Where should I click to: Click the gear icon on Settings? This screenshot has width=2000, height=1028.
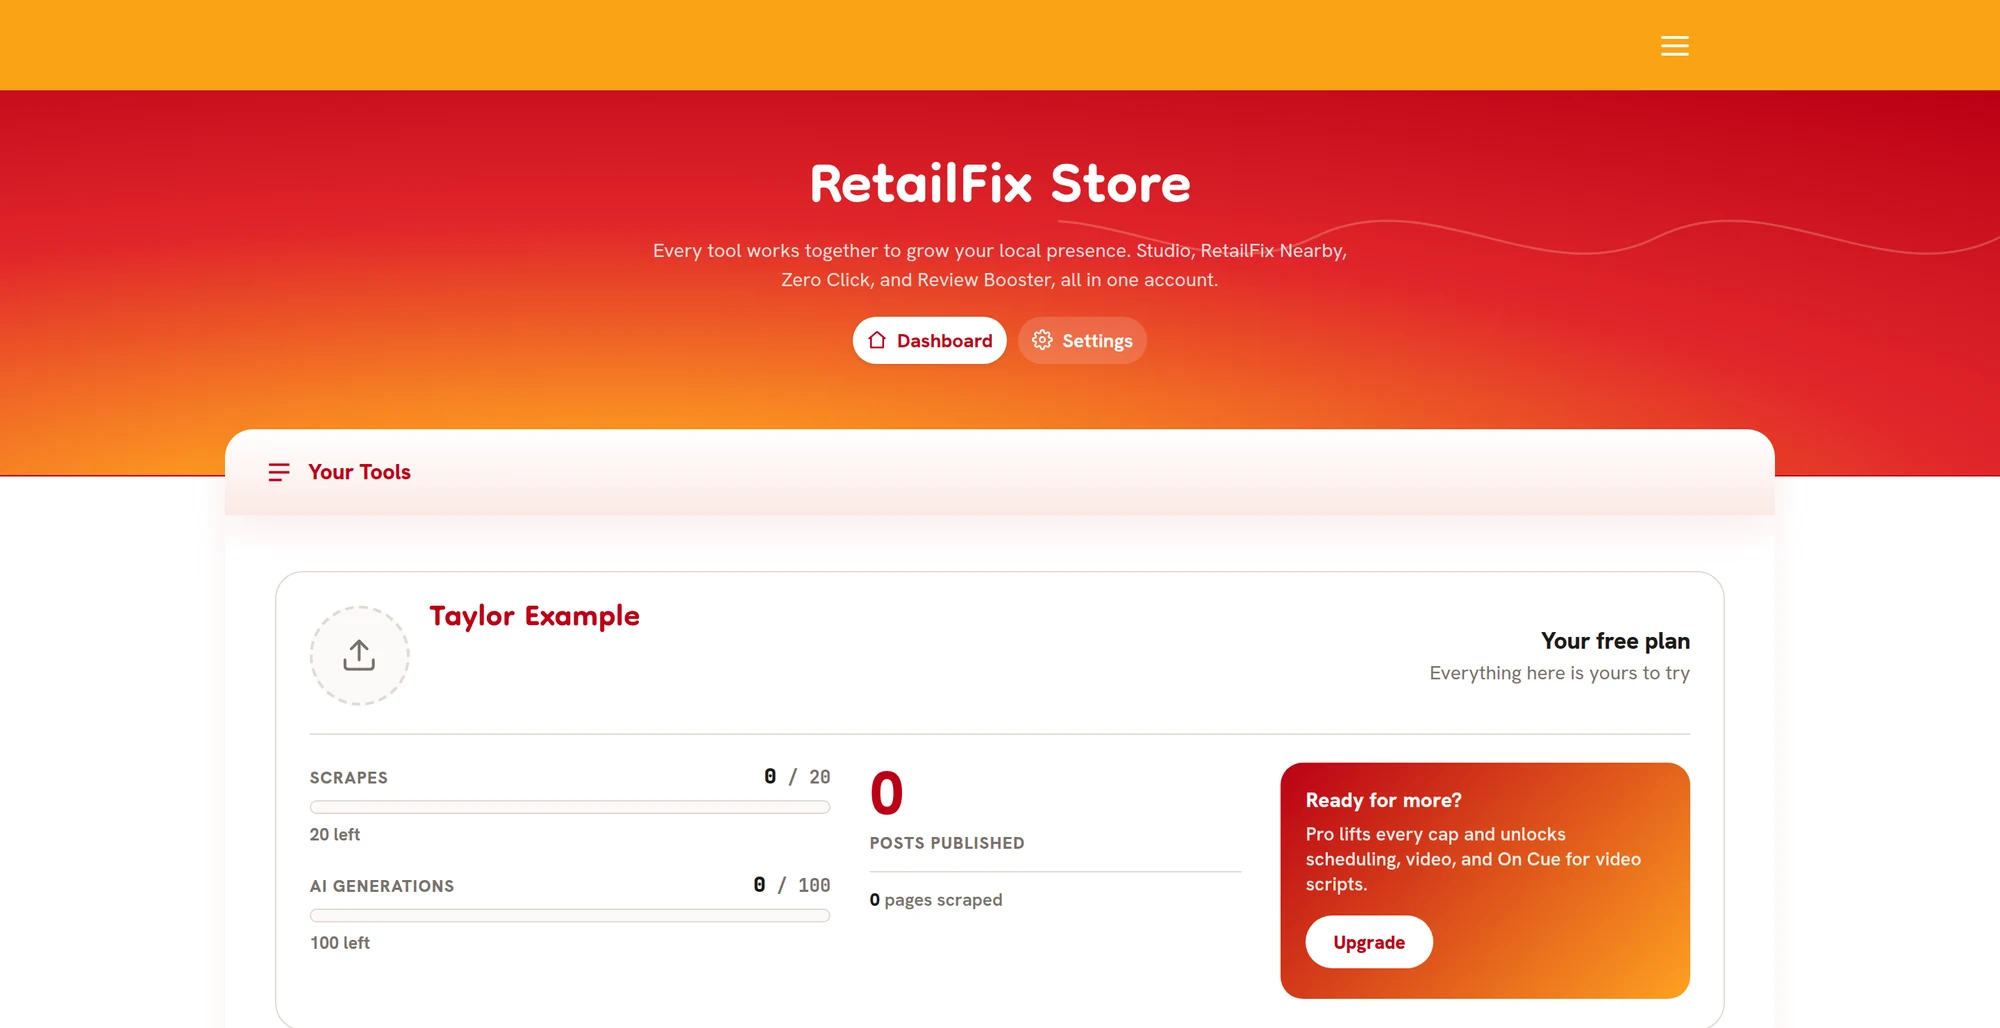(1042, 340)
